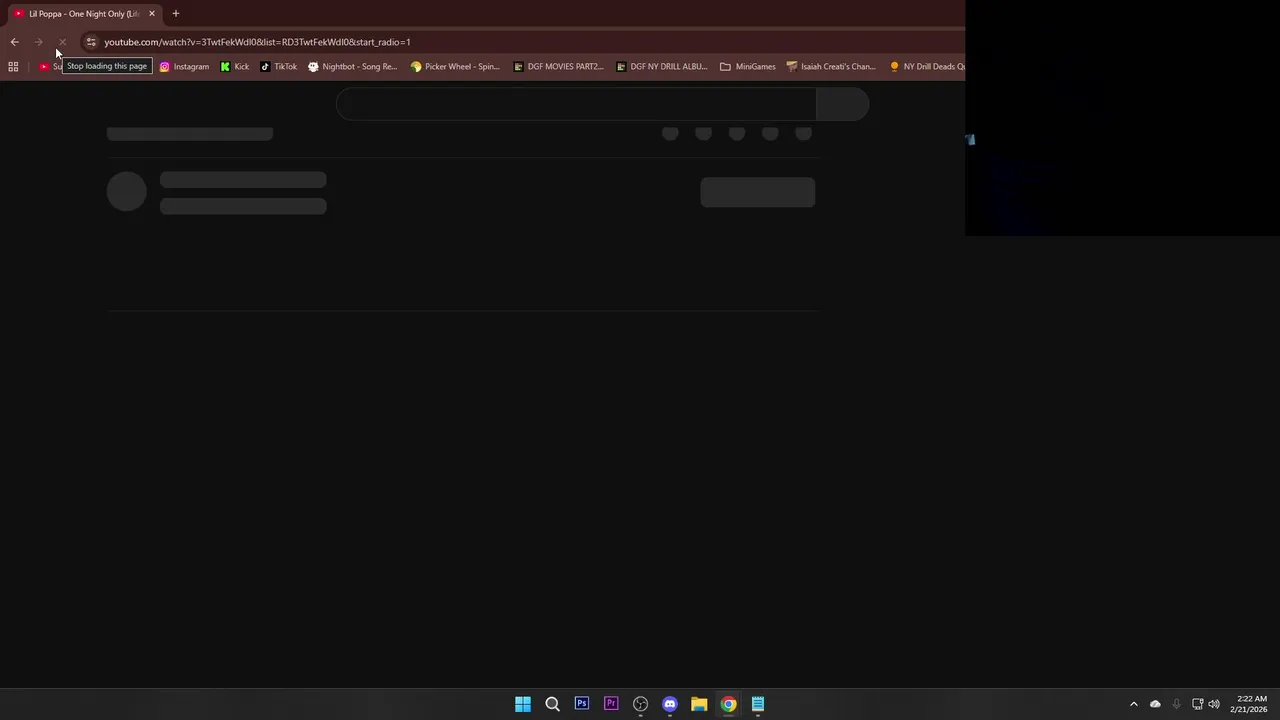Open the volume speaker tray icon
This screenshot has height=720, width=1280.
point(1214,704)
